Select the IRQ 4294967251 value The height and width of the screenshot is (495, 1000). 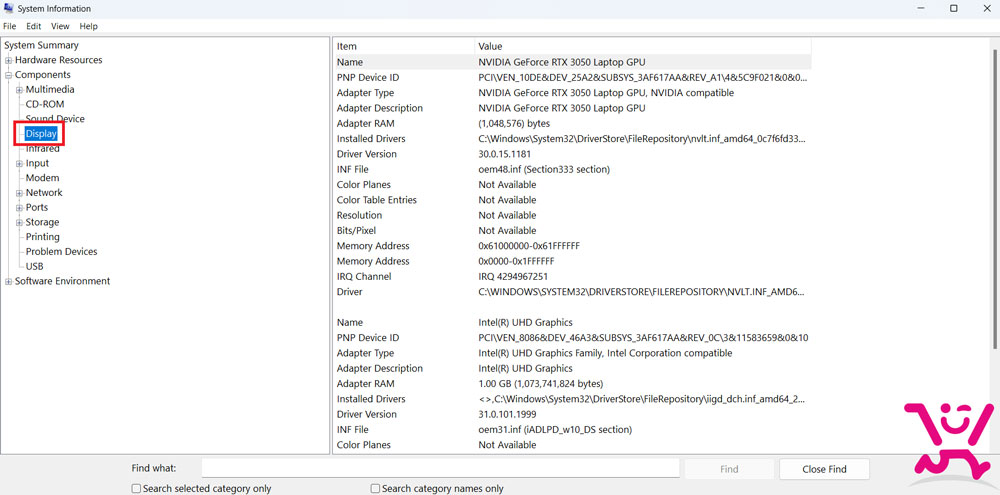513,276
